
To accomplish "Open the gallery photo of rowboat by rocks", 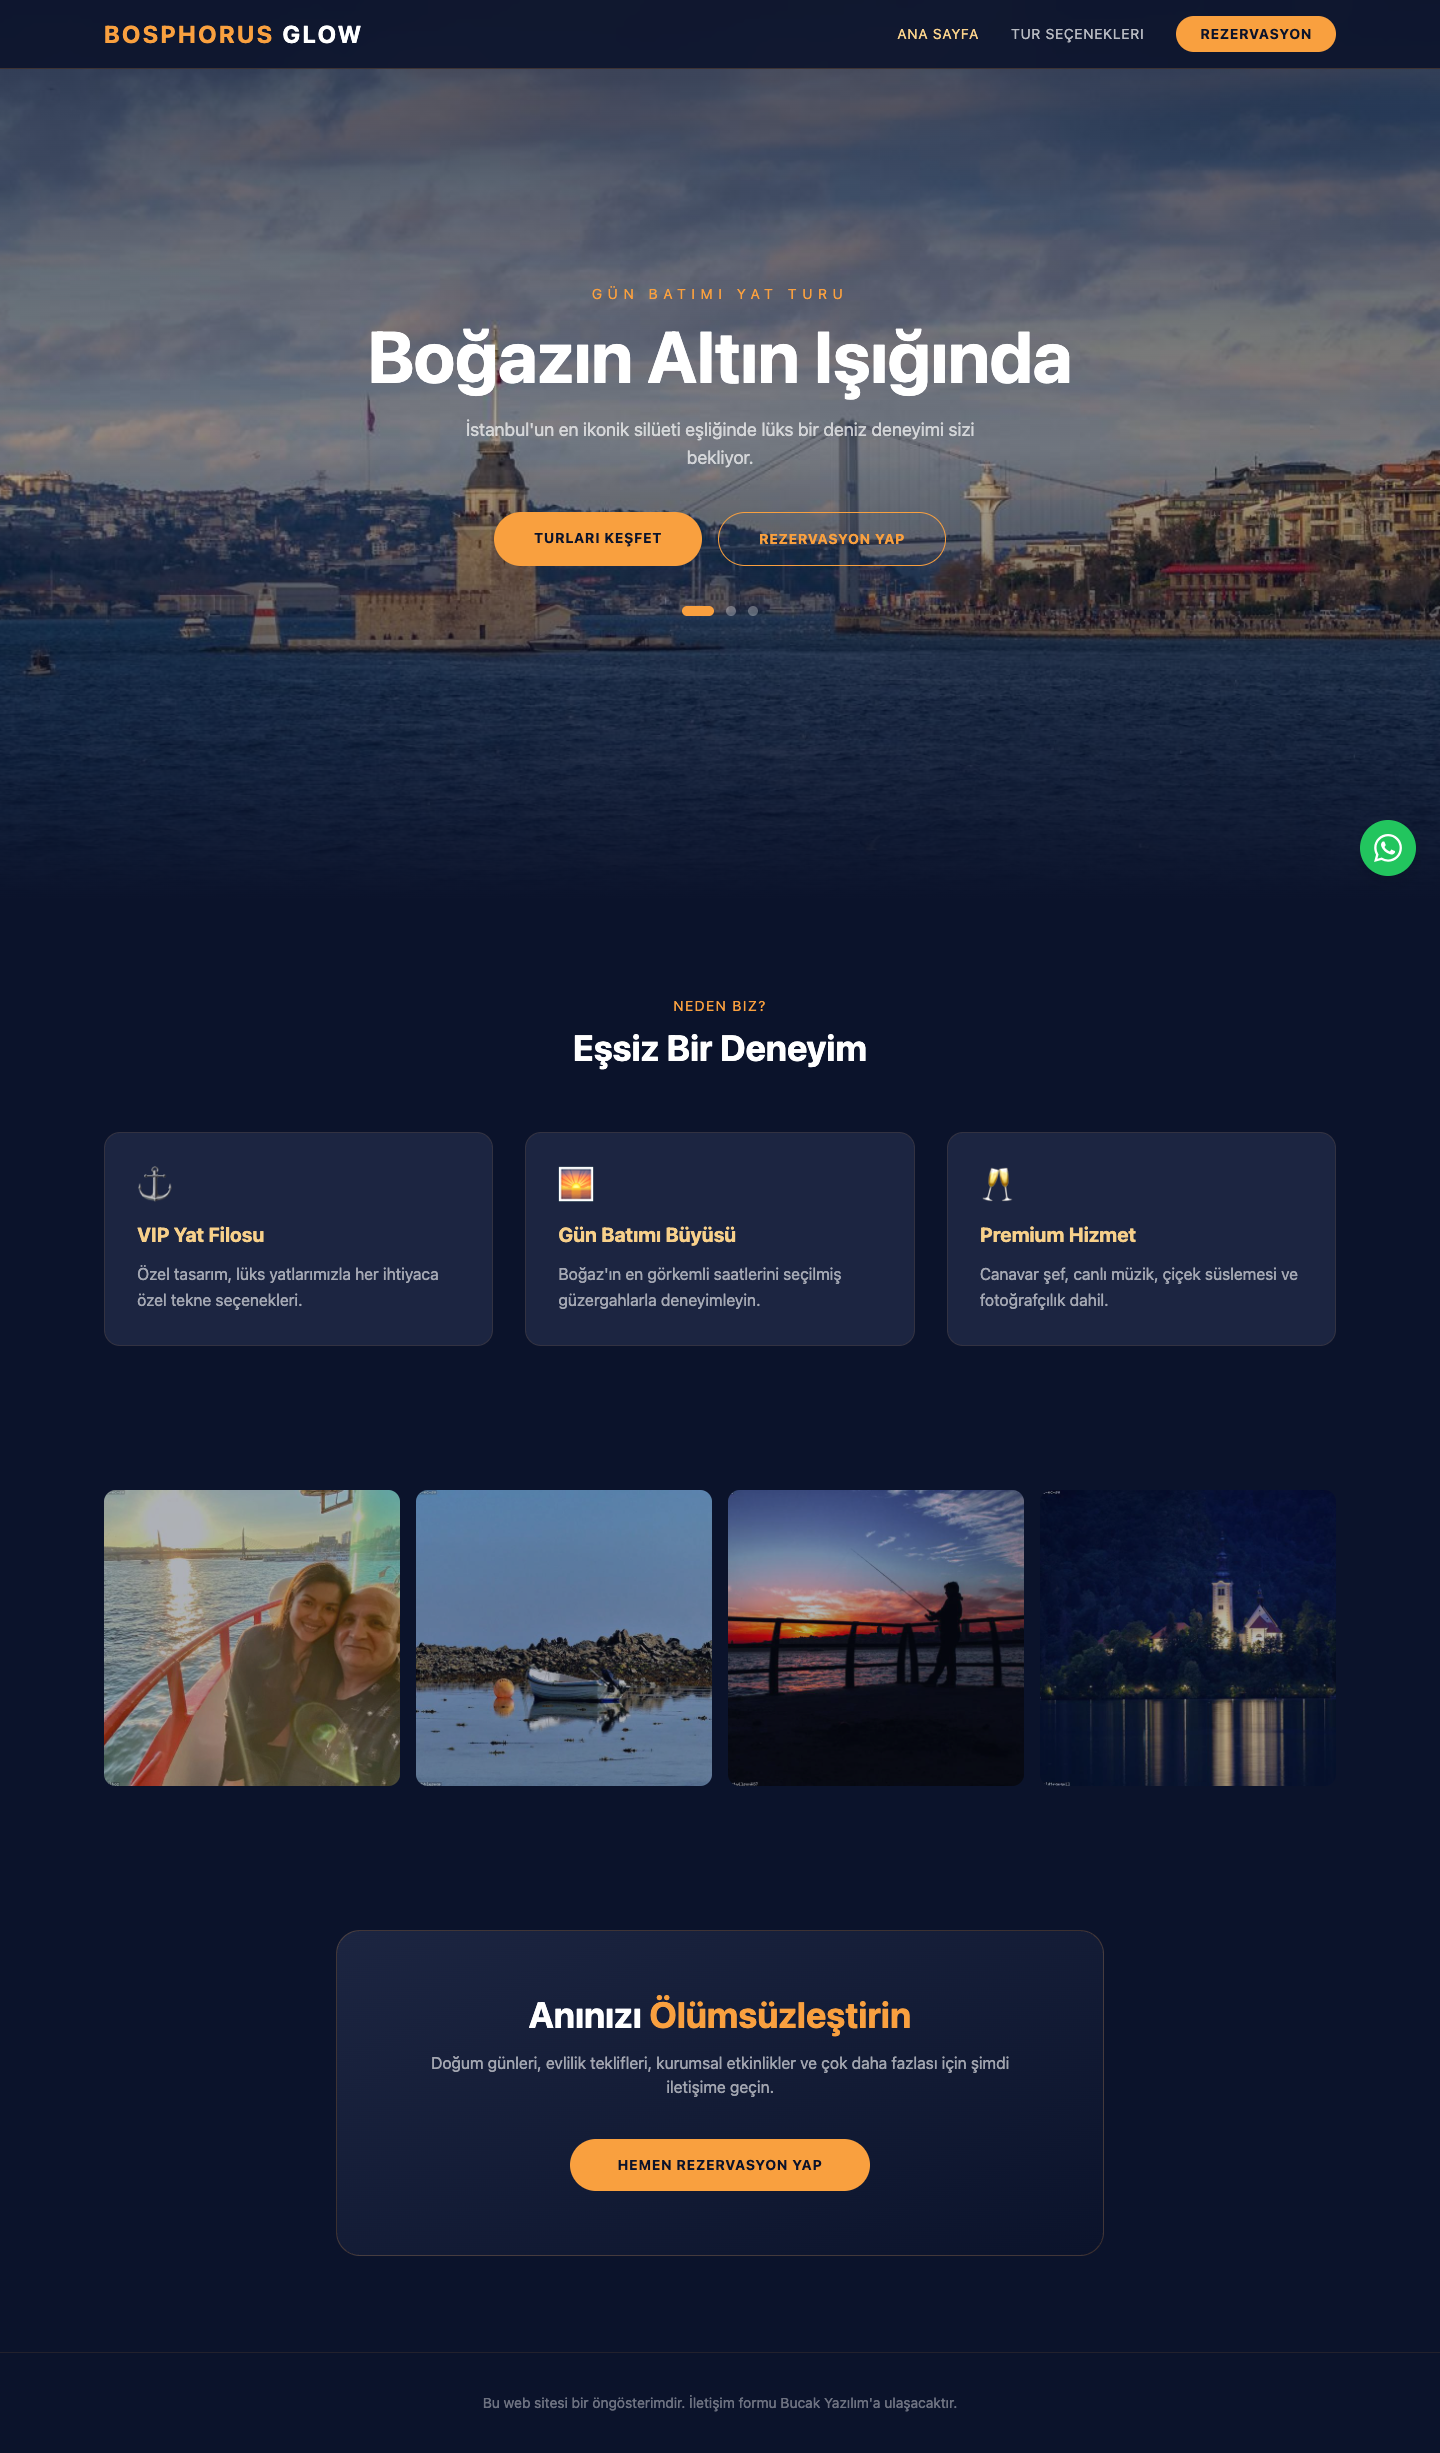I will [x=564, y=1638].
